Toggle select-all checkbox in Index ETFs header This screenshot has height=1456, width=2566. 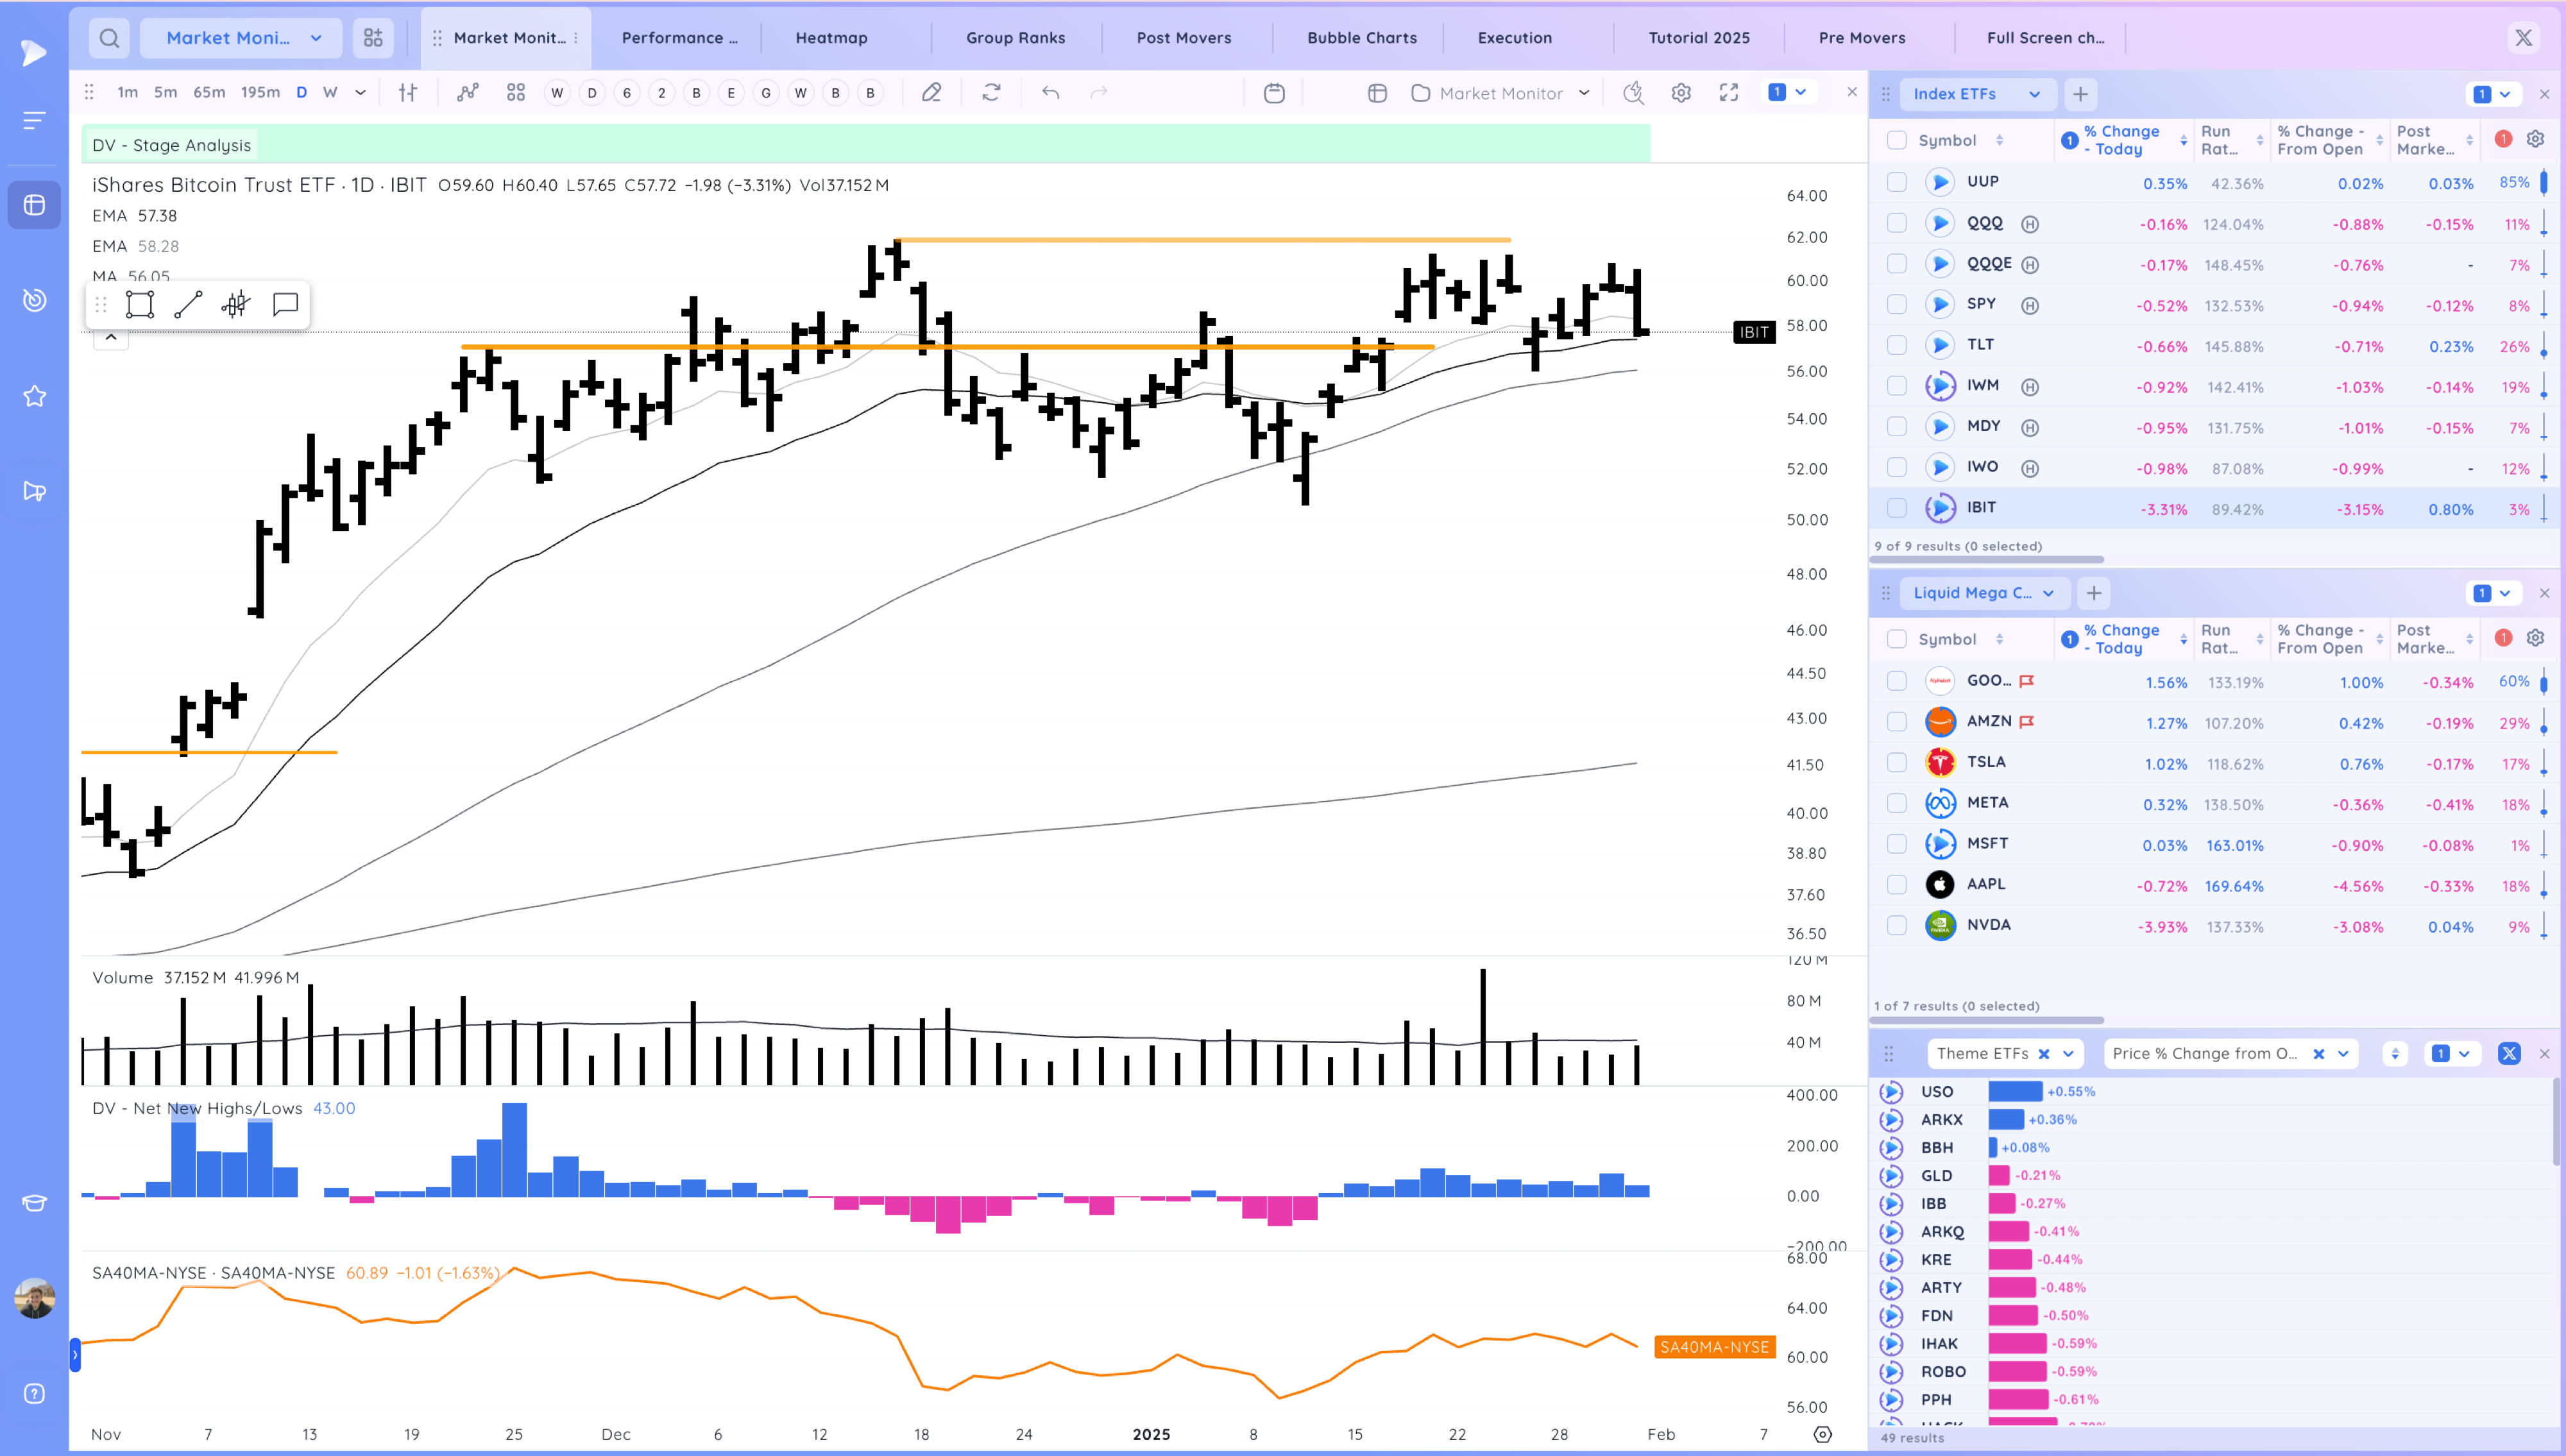point(1896,140)
